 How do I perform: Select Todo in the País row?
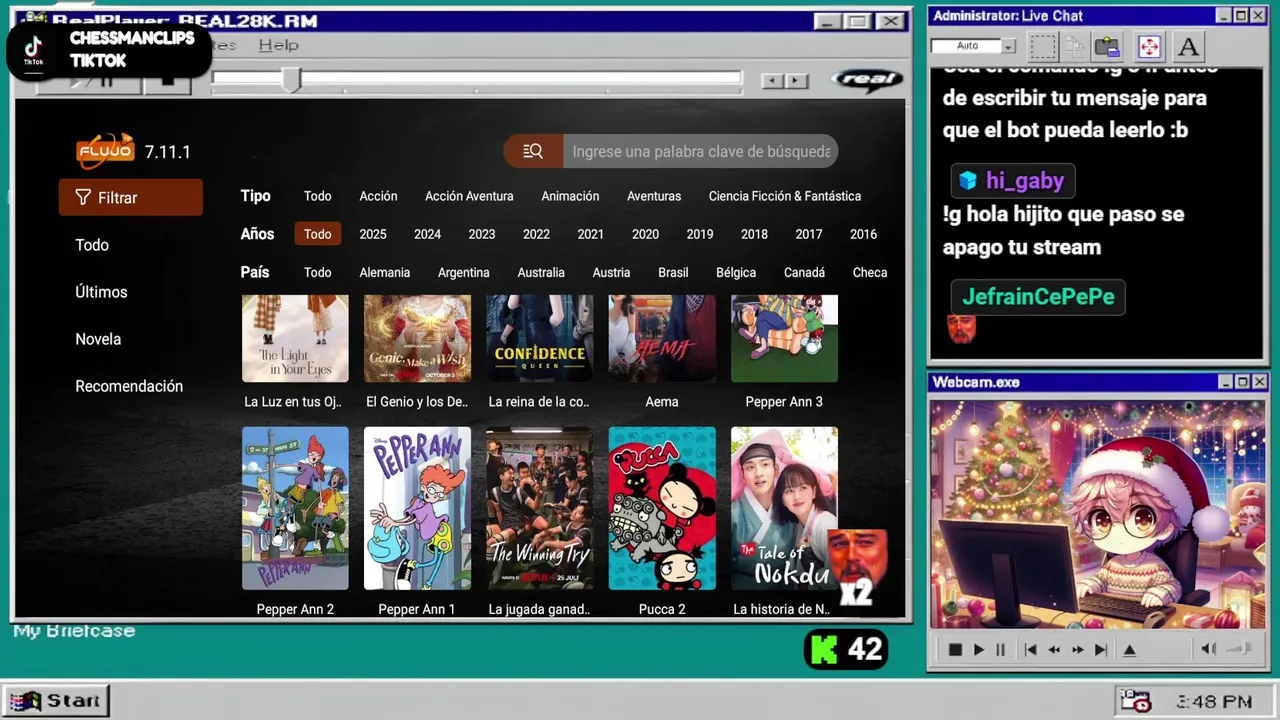[318, 272]
